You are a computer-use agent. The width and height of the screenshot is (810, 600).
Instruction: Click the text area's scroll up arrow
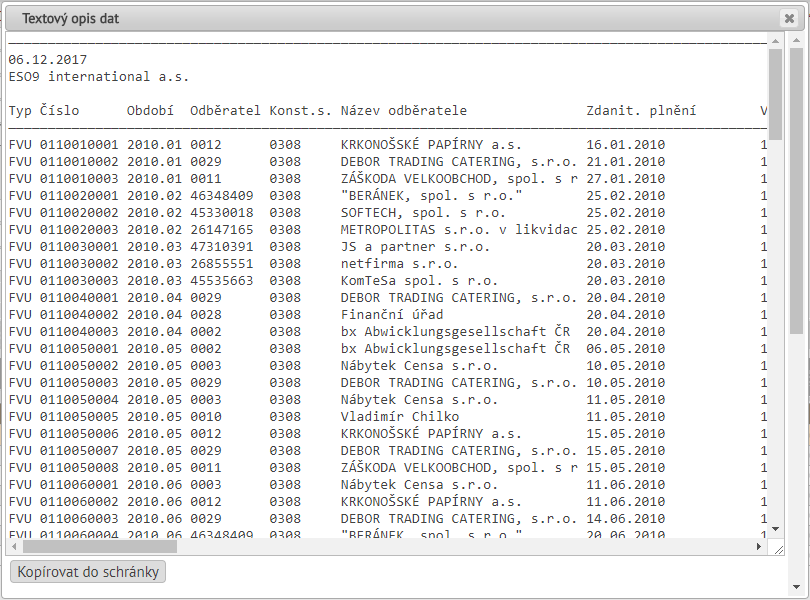pos(775,41)
